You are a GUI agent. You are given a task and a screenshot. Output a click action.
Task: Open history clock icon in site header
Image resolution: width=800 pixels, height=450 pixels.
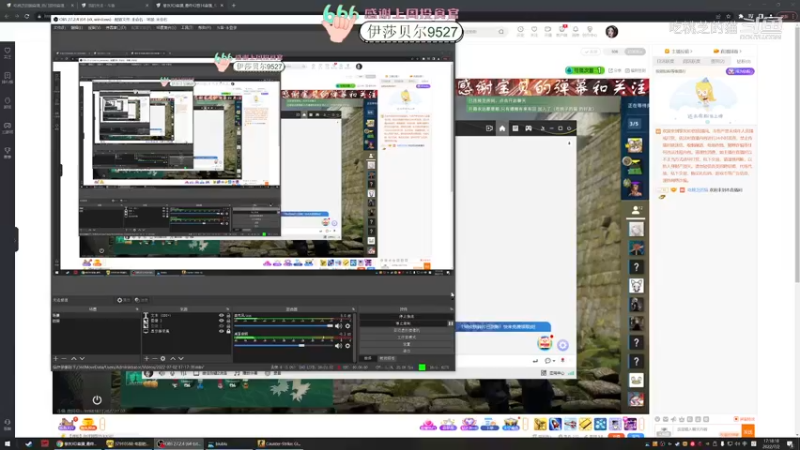[520, 31]
